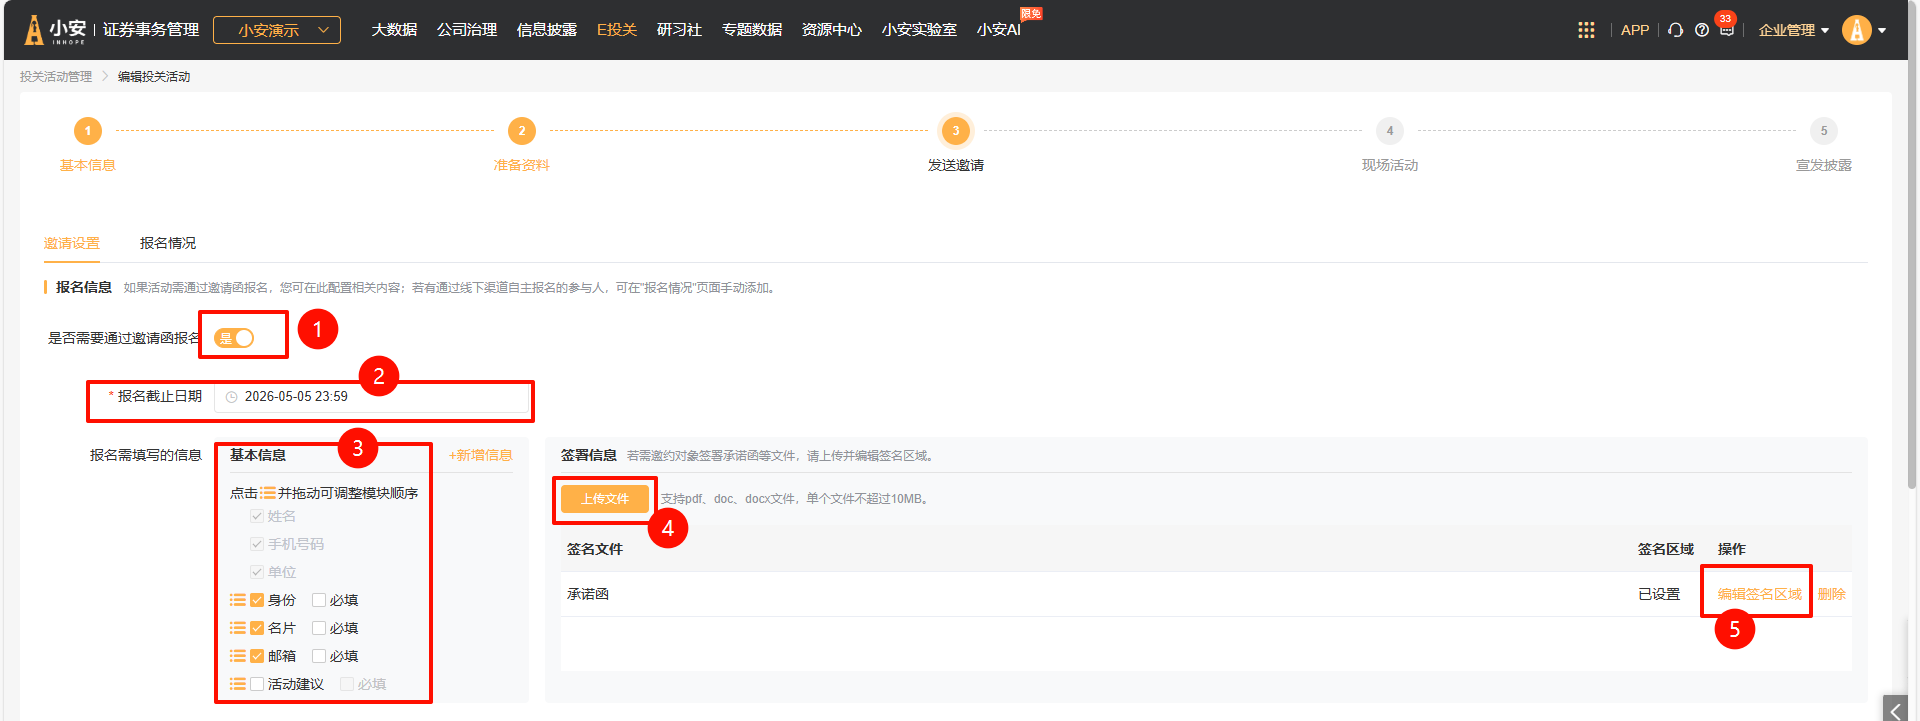Toggle the 是否需要通过邀请函报名 switch
The height and width of the screenshot is (721, 1920).
234,338
